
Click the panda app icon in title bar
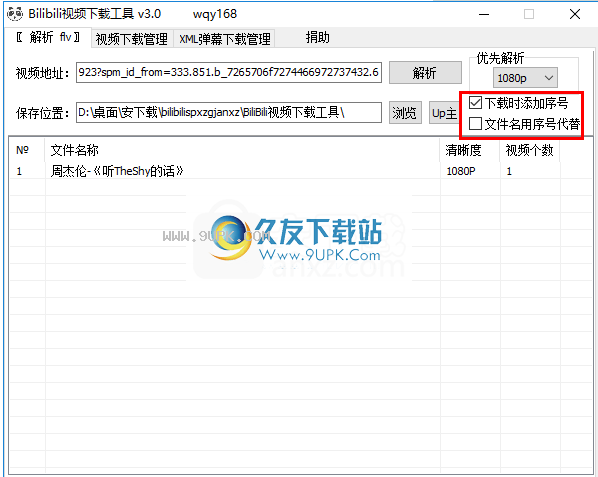pos(14,14)
